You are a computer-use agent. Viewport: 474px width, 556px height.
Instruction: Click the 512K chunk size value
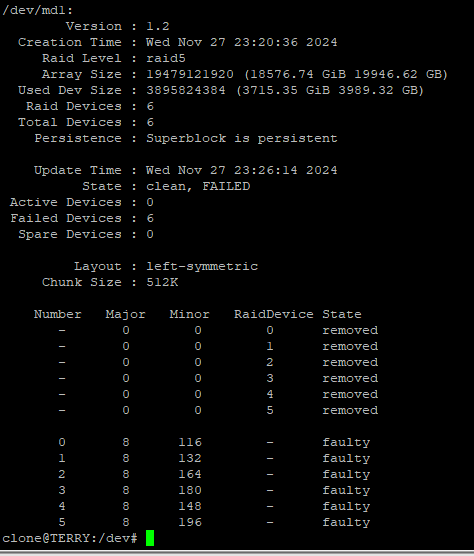tap(162, 282)
